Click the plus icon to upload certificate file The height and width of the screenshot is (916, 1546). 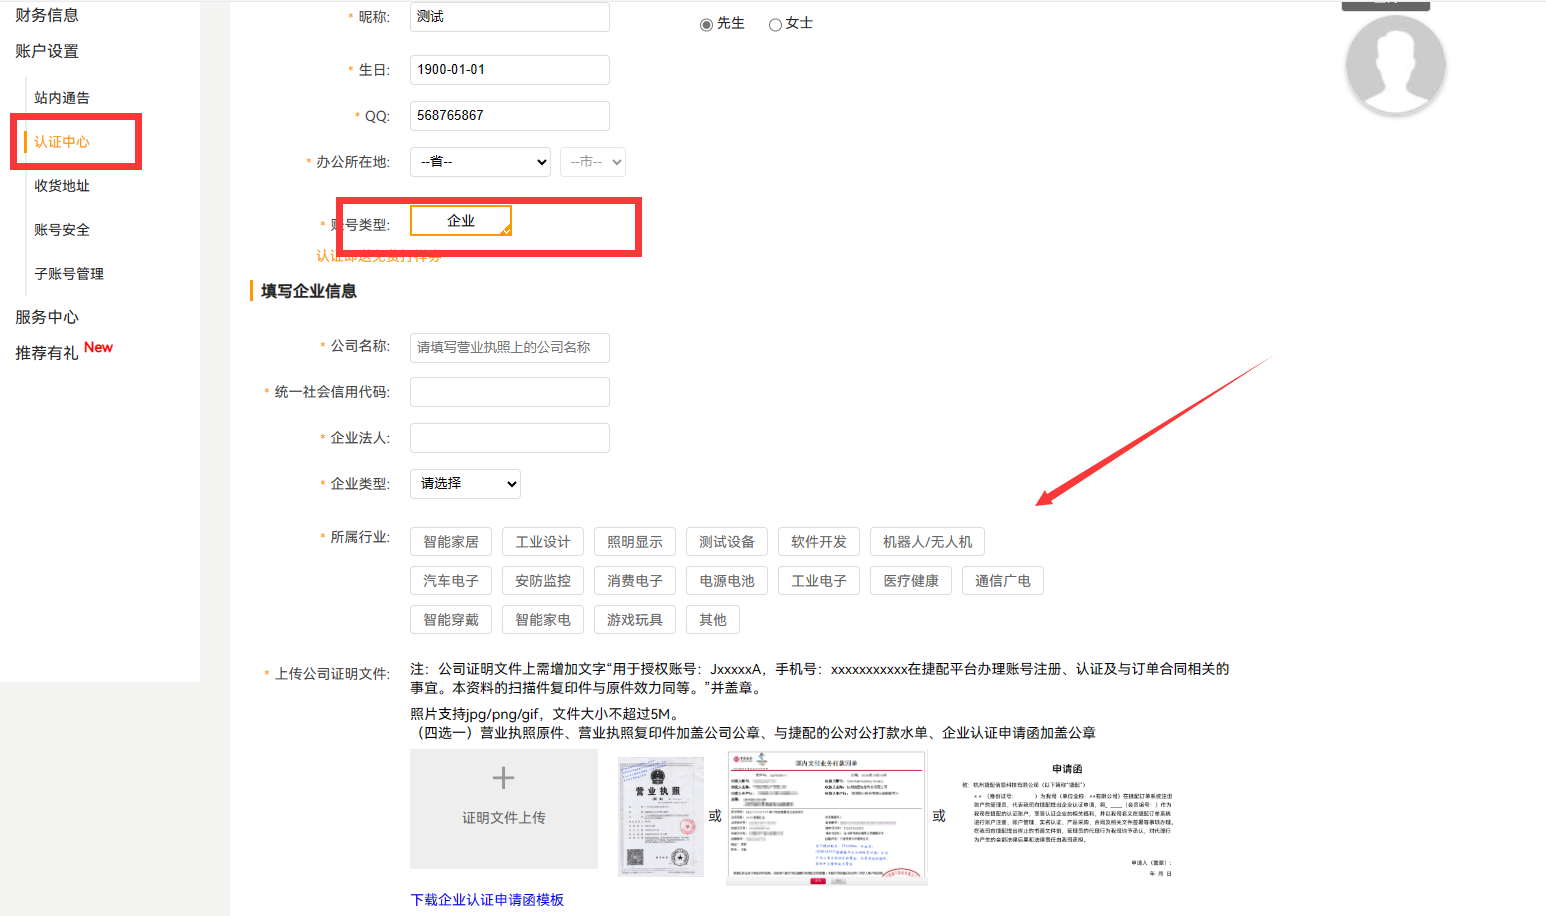pyautogui.click(x=503, y=778)
